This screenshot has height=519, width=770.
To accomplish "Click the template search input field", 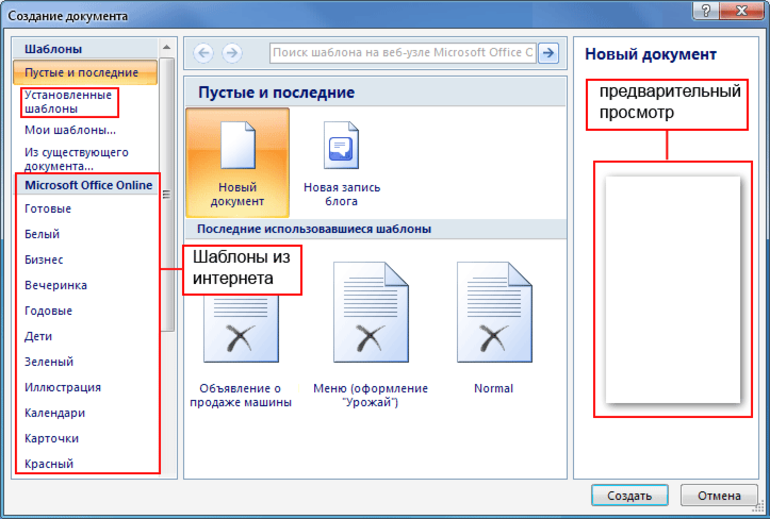I will click(x=402, y=53).
